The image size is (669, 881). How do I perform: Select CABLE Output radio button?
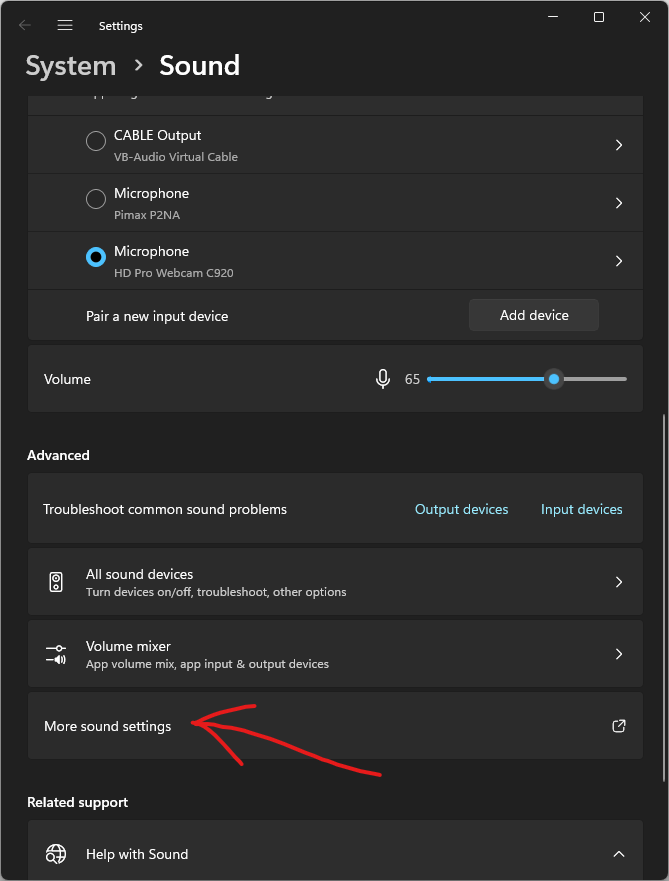point(96,142)
